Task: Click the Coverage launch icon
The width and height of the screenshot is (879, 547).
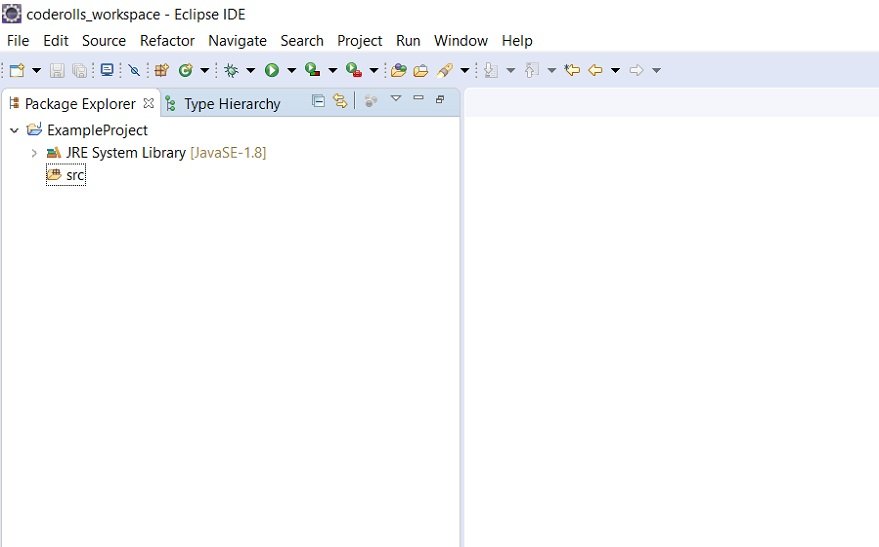Action: click(x=312, y=69)
